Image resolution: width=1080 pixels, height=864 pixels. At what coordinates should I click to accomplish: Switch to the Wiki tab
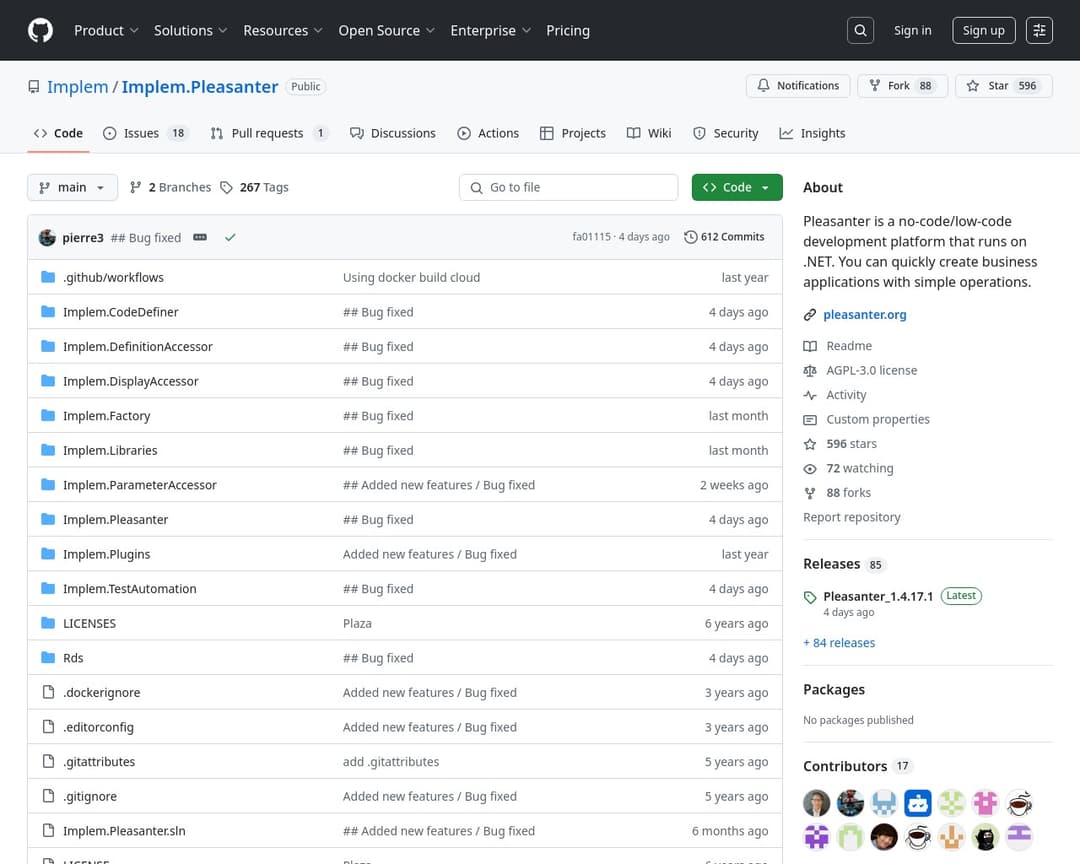point(649,133)
